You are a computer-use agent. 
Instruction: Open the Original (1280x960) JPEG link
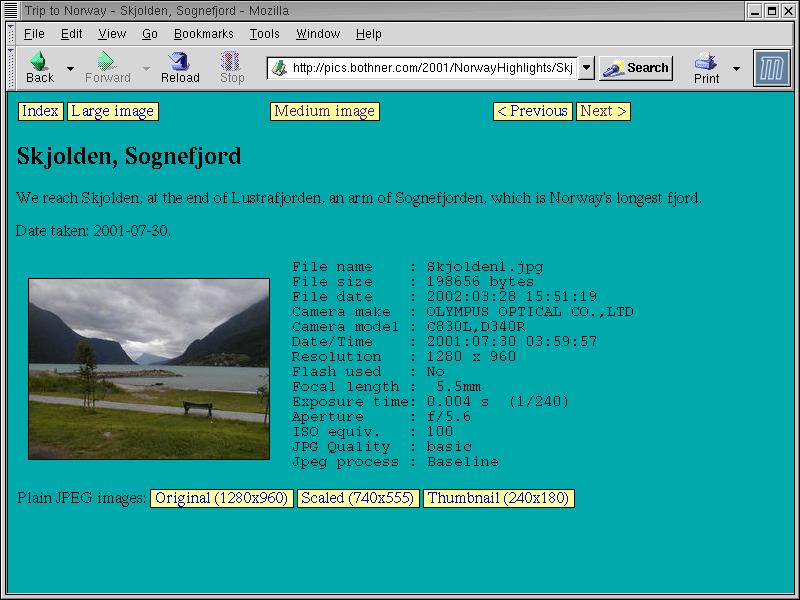tap(221, 498)
